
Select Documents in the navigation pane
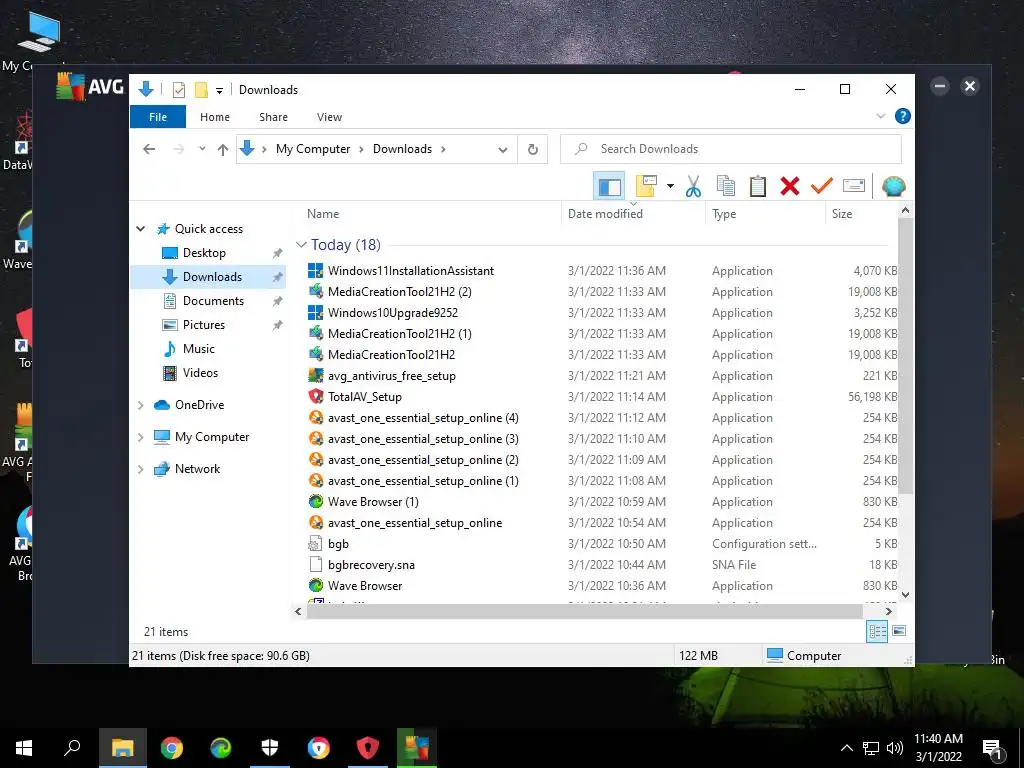pyautogui.click(x=213, y=301)
